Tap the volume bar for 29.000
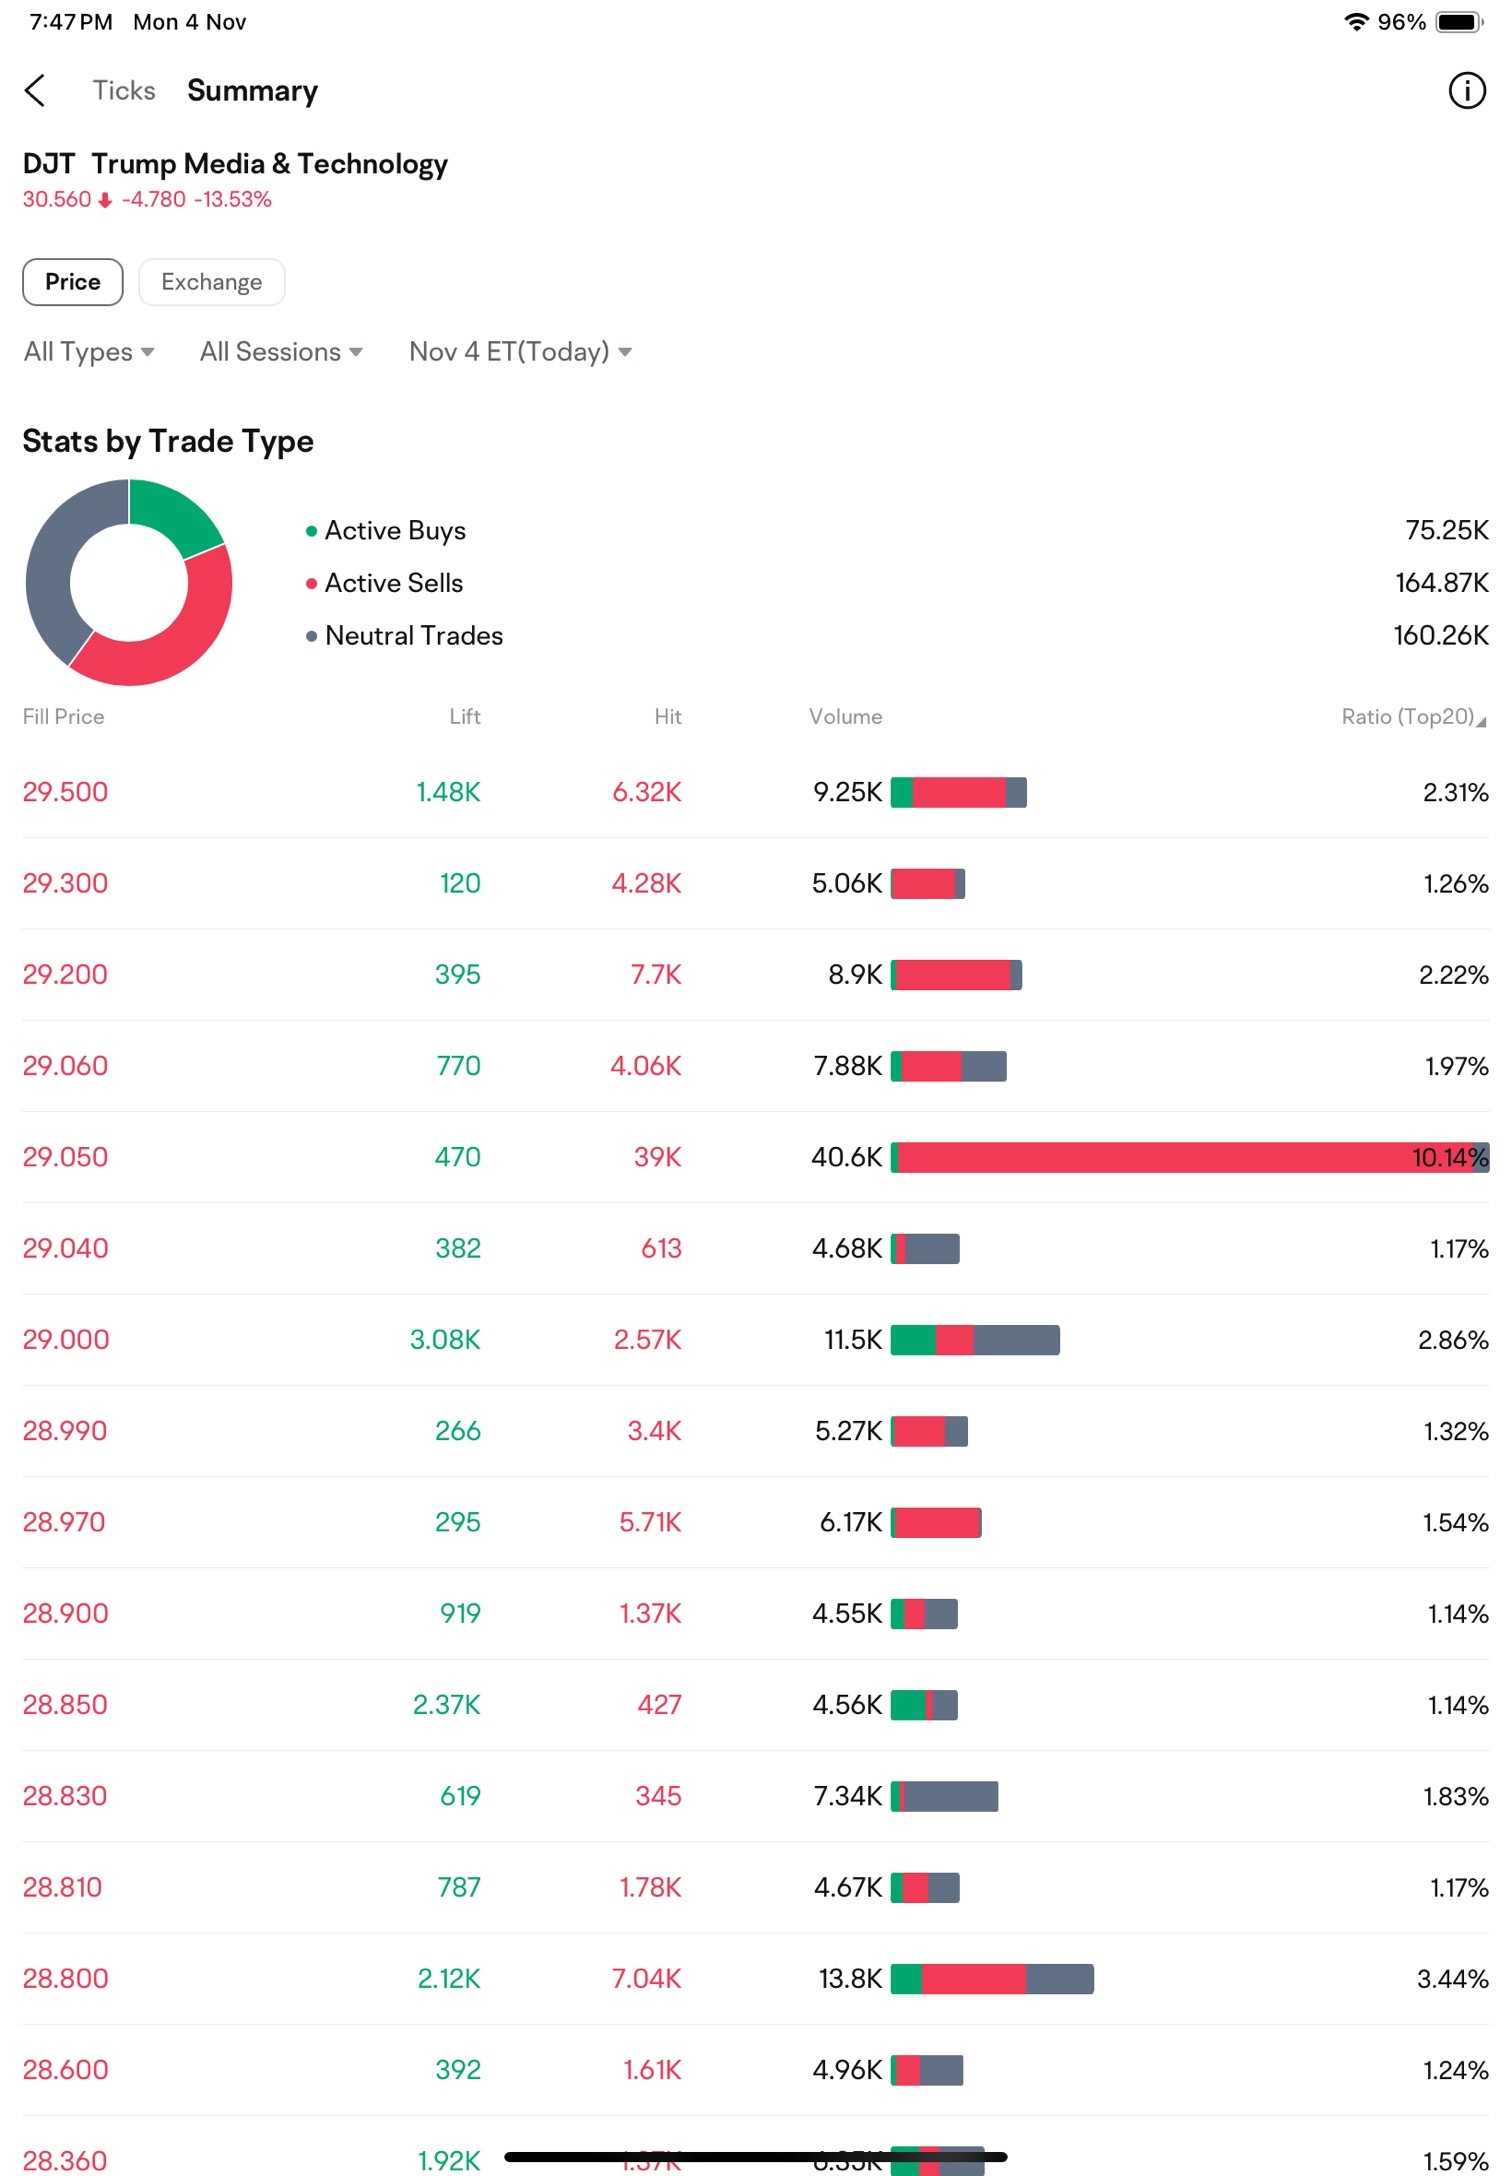 coord(975,1340)
